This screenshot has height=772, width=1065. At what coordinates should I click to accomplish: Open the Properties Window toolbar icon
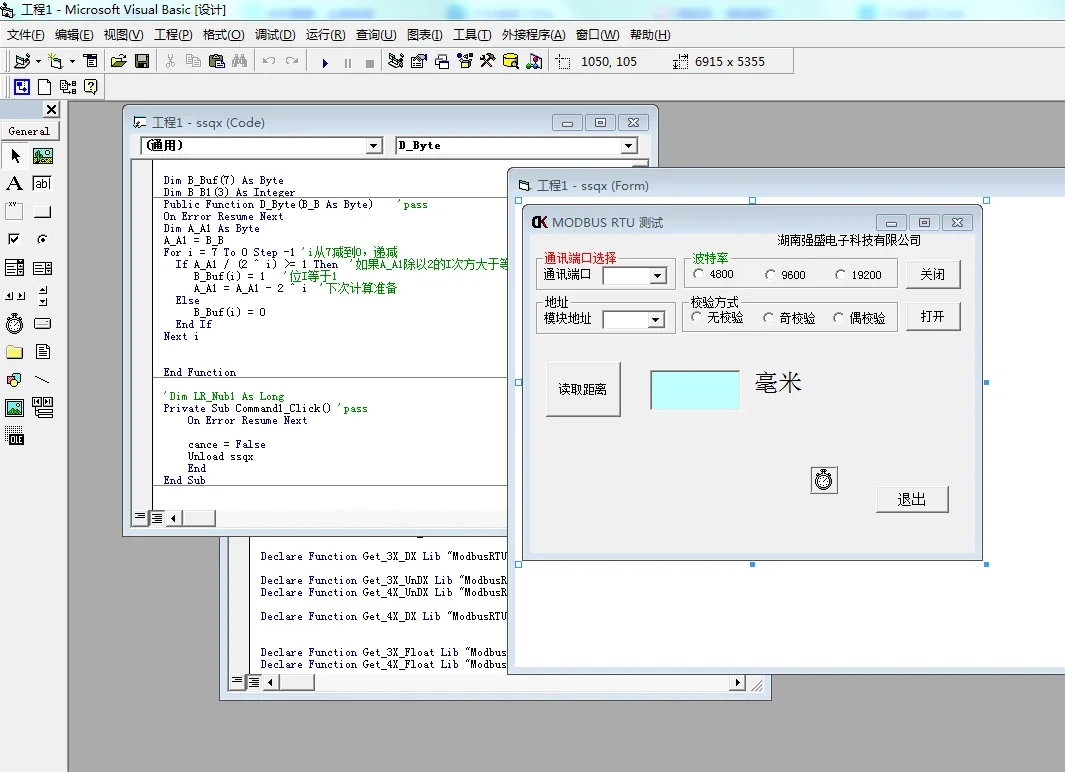(x=419, y=62)
